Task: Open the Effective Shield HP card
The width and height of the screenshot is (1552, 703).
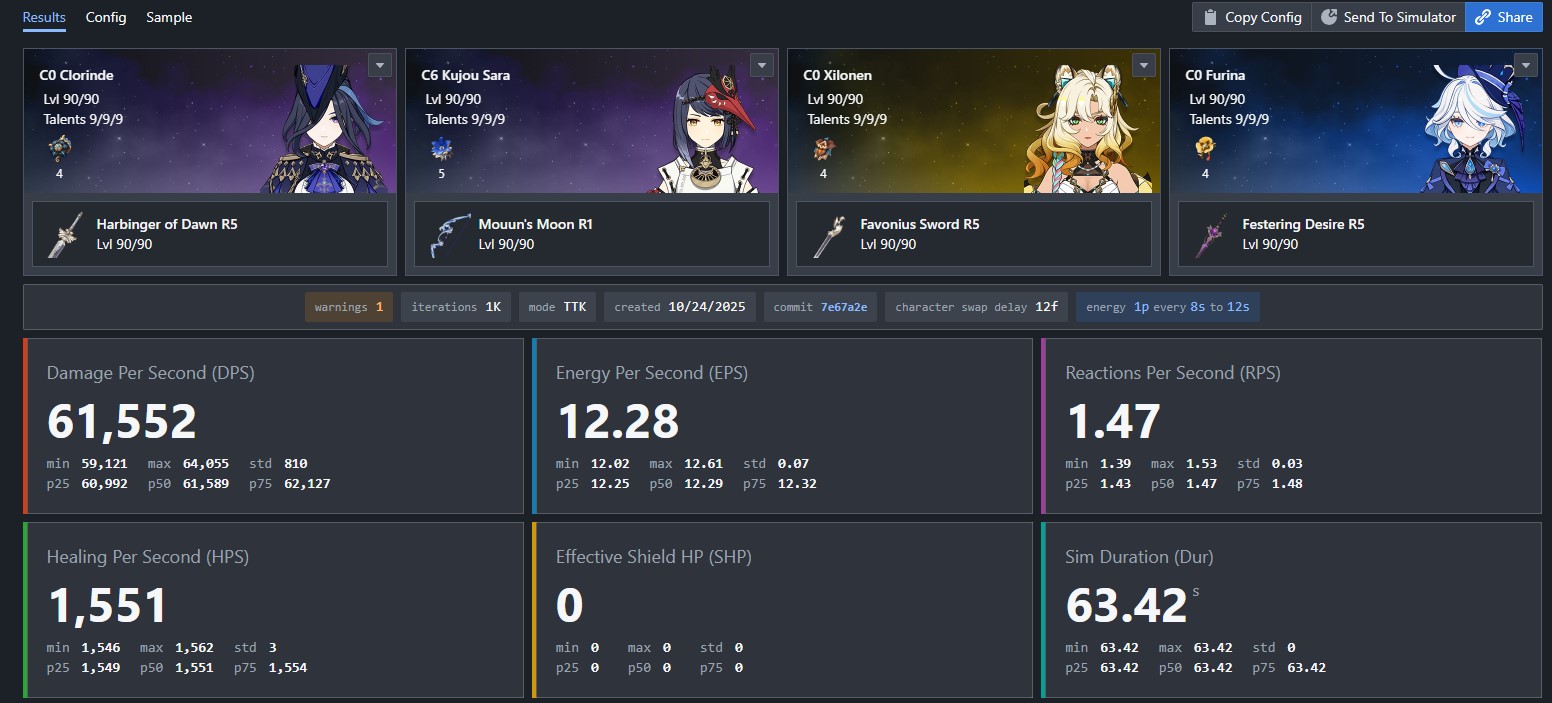Action: pos(782,610)
